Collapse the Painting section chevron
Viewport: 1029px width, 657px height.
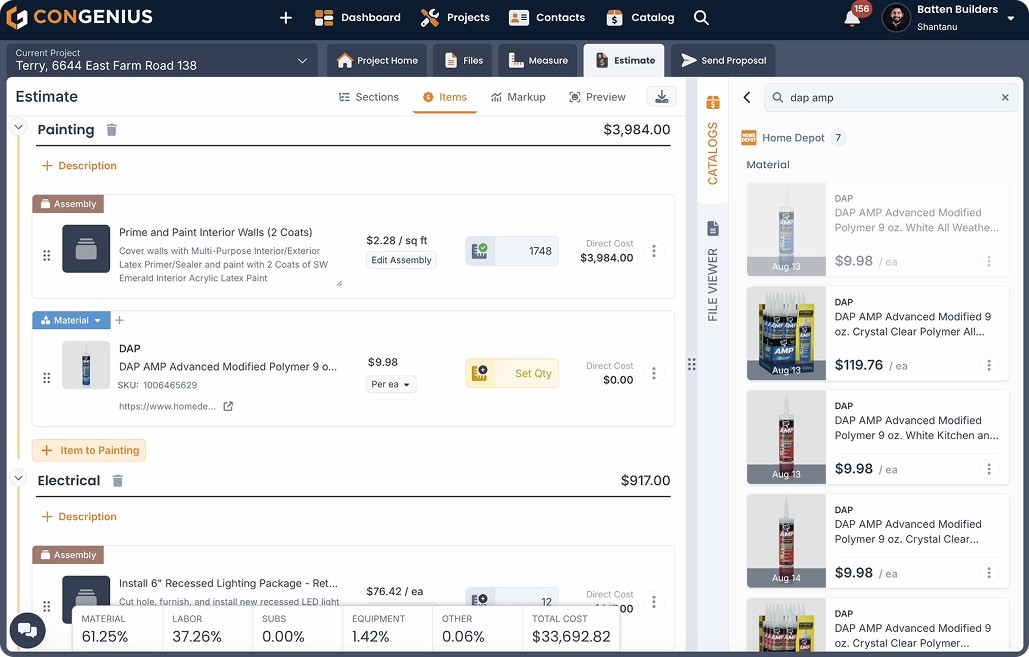pos(18,127)
